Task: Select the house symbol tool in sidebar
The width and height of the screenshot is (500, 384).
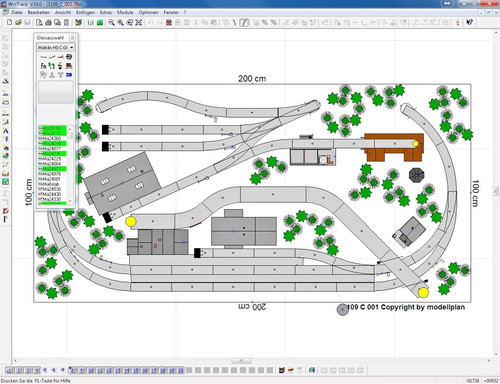Action: click(5, 148)
